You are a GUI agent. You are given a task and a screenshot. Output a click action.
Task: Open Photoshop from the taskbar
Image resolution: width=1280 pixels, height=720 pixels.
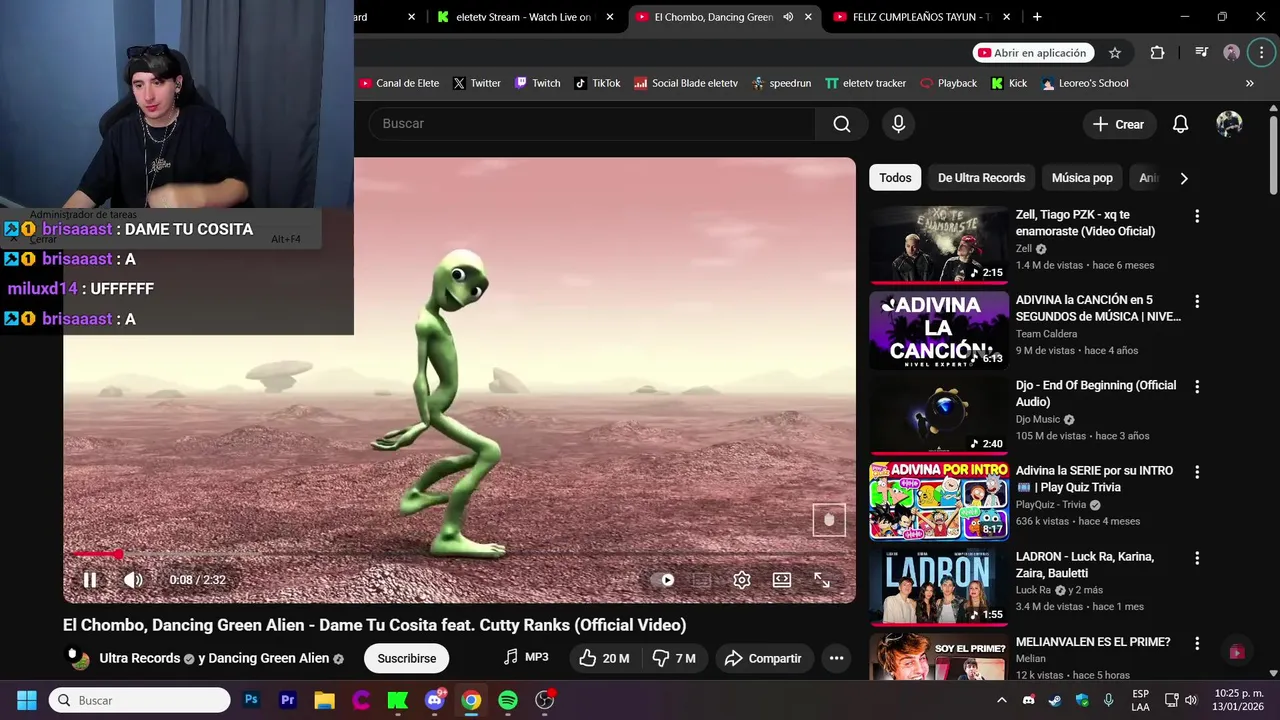point(251,700)
